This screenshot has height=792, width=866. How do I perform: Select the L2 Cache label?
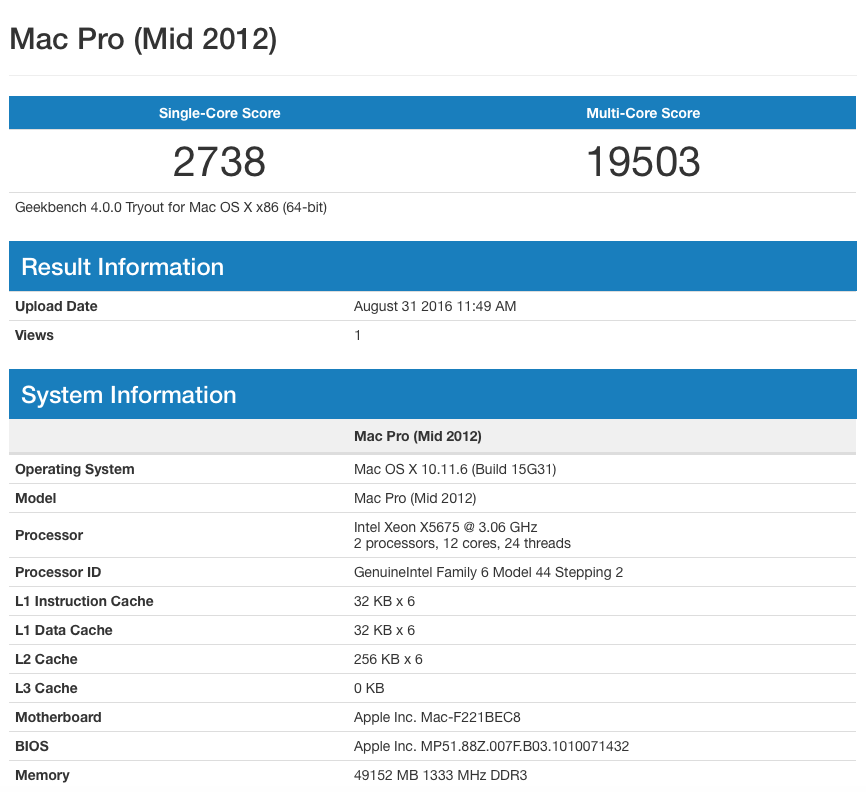pos(46,659)
